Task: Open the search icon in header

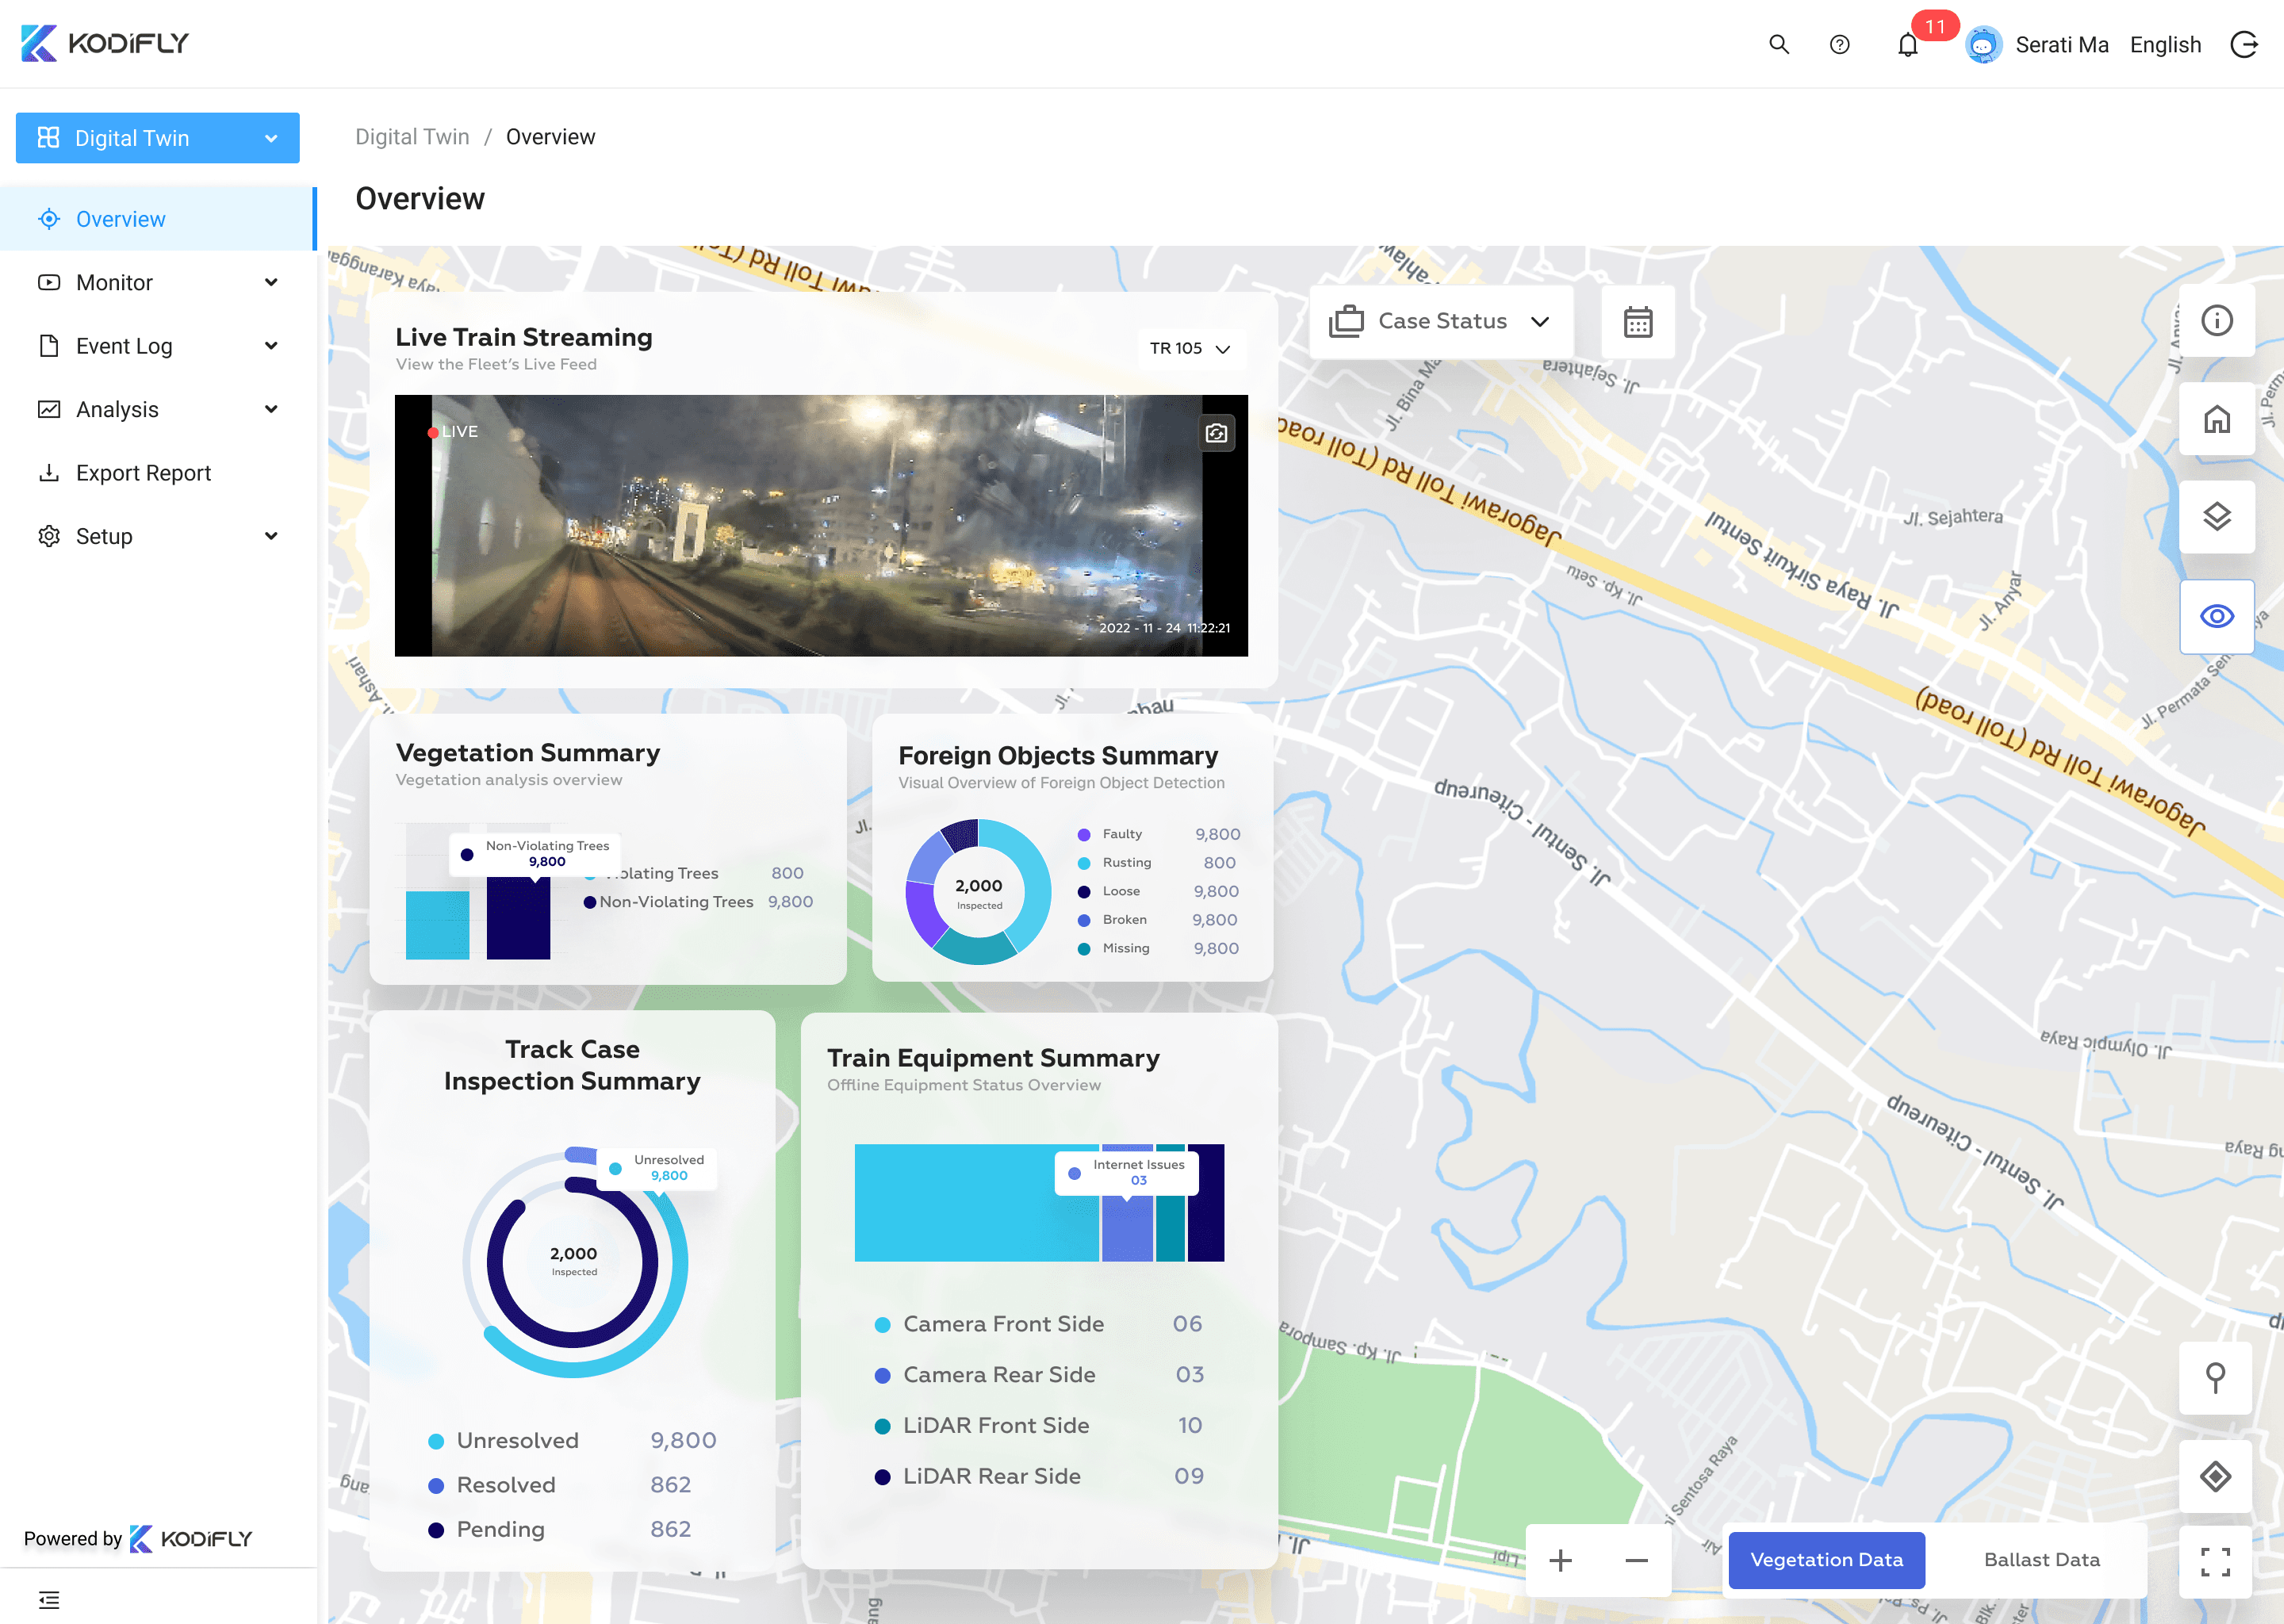Action: (x=1779, y=44)
